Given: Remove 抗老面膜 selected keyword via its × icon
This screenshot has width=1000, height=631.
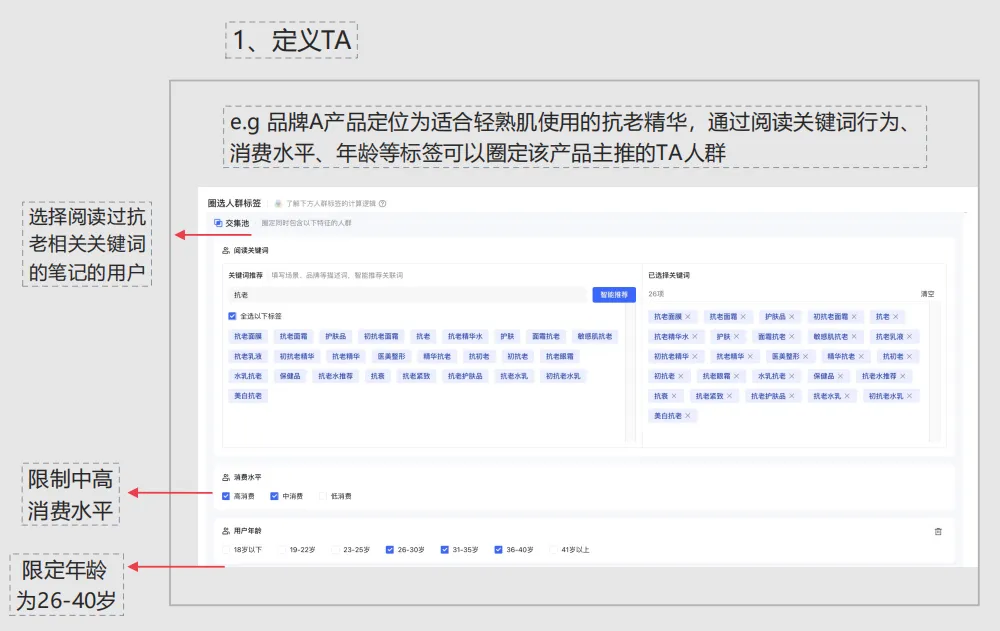Looking at the screenshot, I should [688, 316].
